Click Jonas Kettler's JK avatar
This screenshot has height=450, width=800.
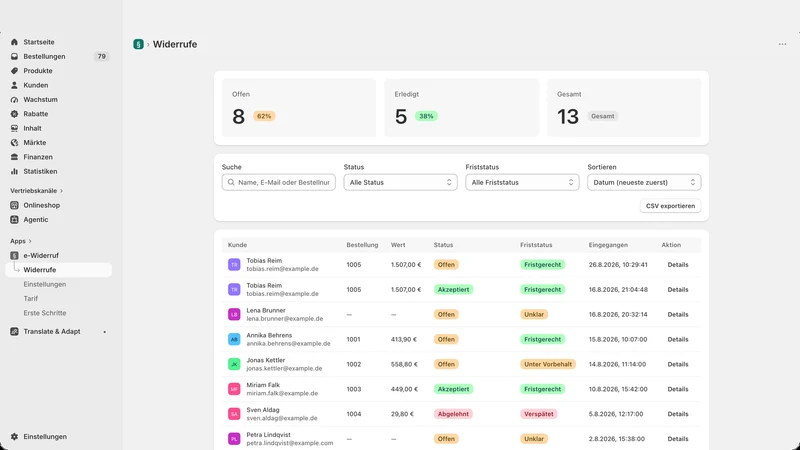tap(234, 364)
